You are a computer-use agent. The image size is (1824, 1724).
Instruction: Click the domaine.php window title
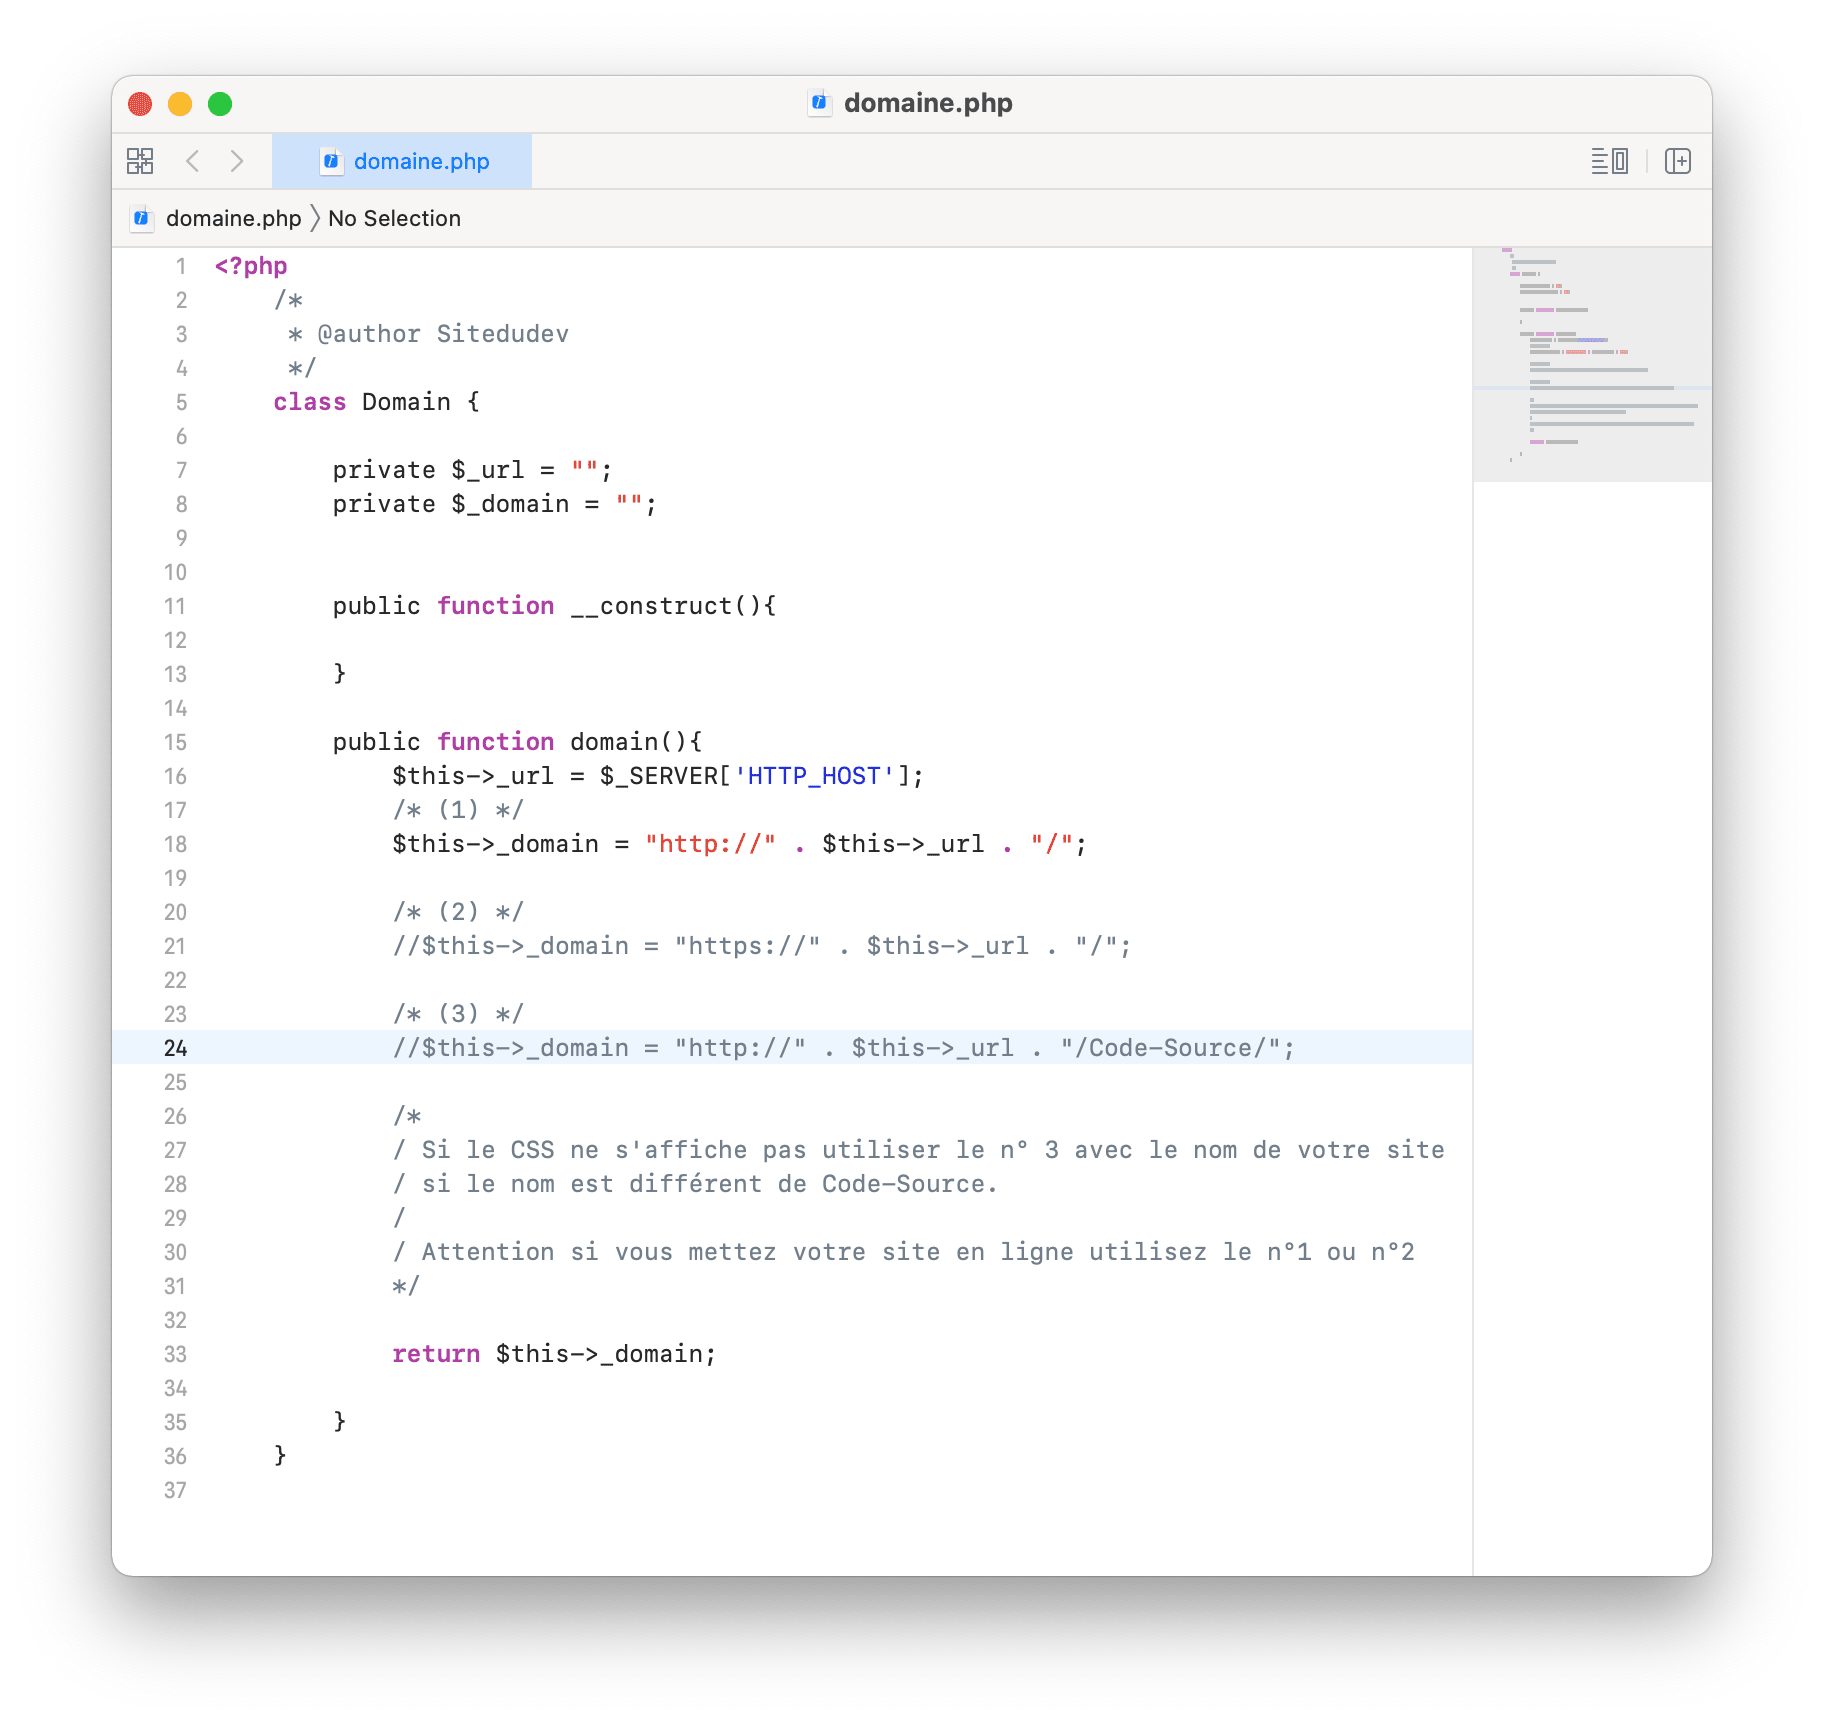point(928,103)
